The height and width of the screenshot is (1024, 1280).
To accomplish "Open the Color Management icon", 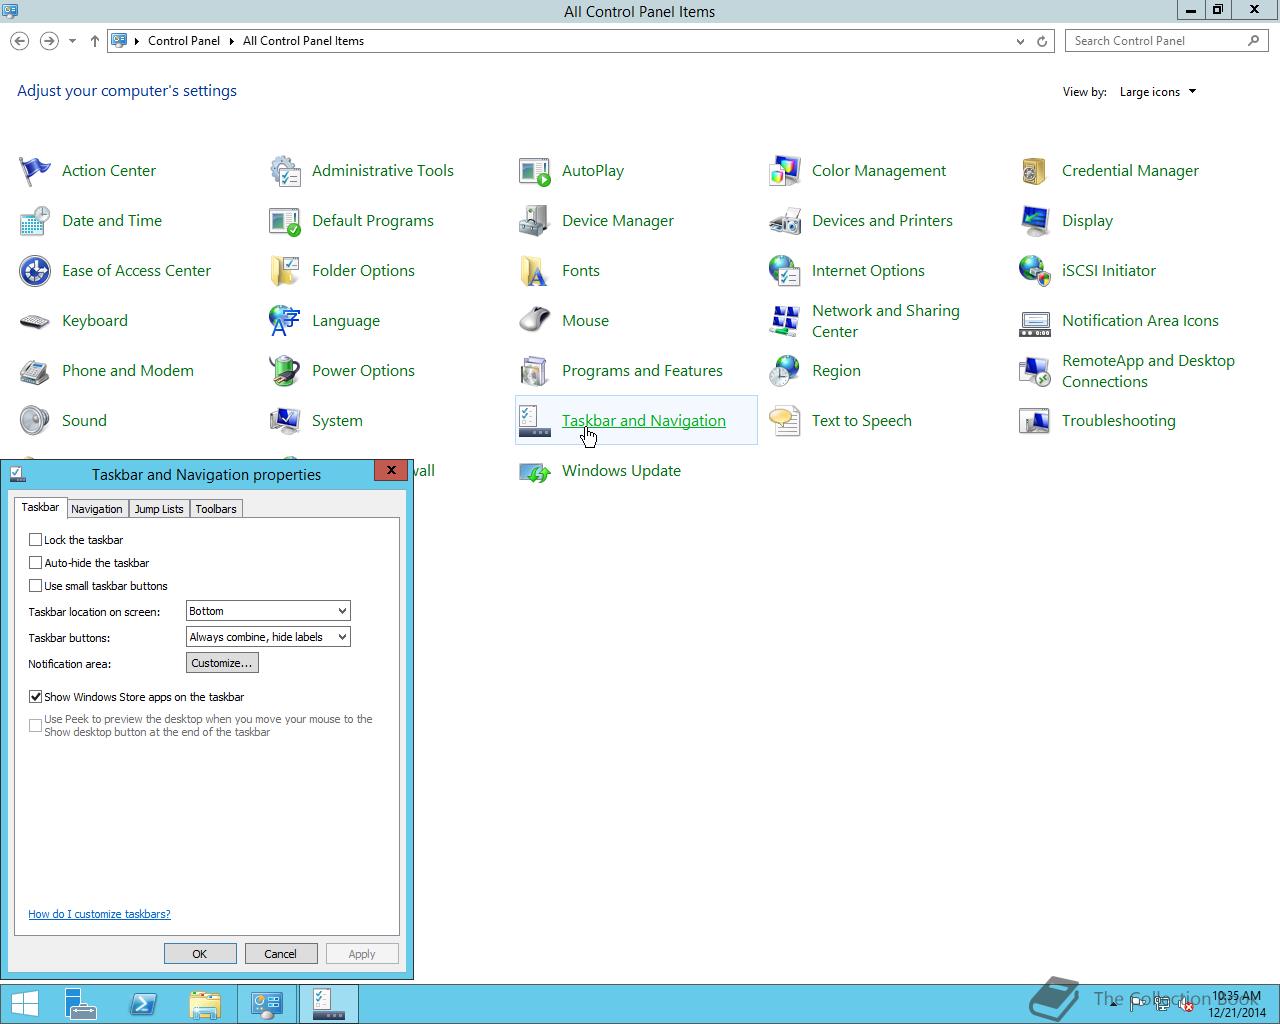I will click(785, 171).
